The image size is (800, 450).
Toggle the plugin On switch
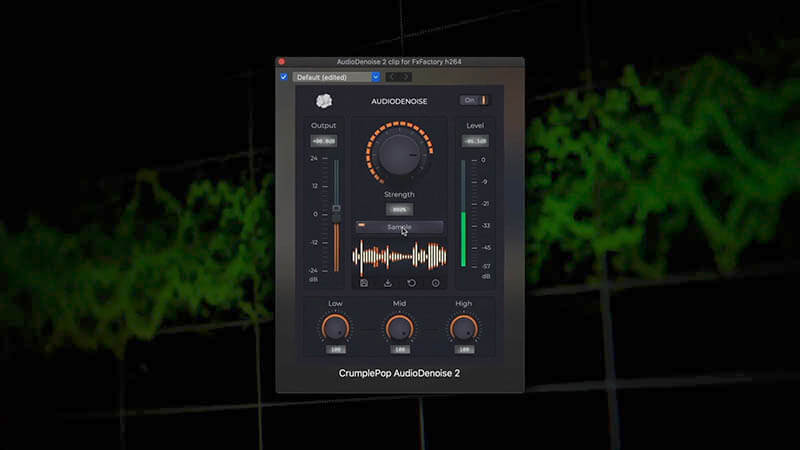[474, 100]
